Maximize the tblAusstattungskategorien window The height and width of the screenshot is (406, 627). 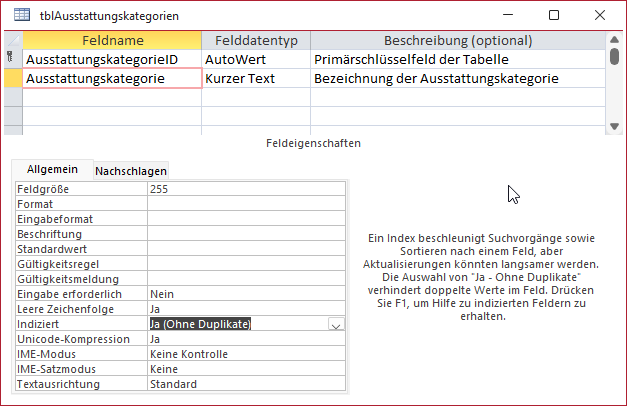pos(554,15)
